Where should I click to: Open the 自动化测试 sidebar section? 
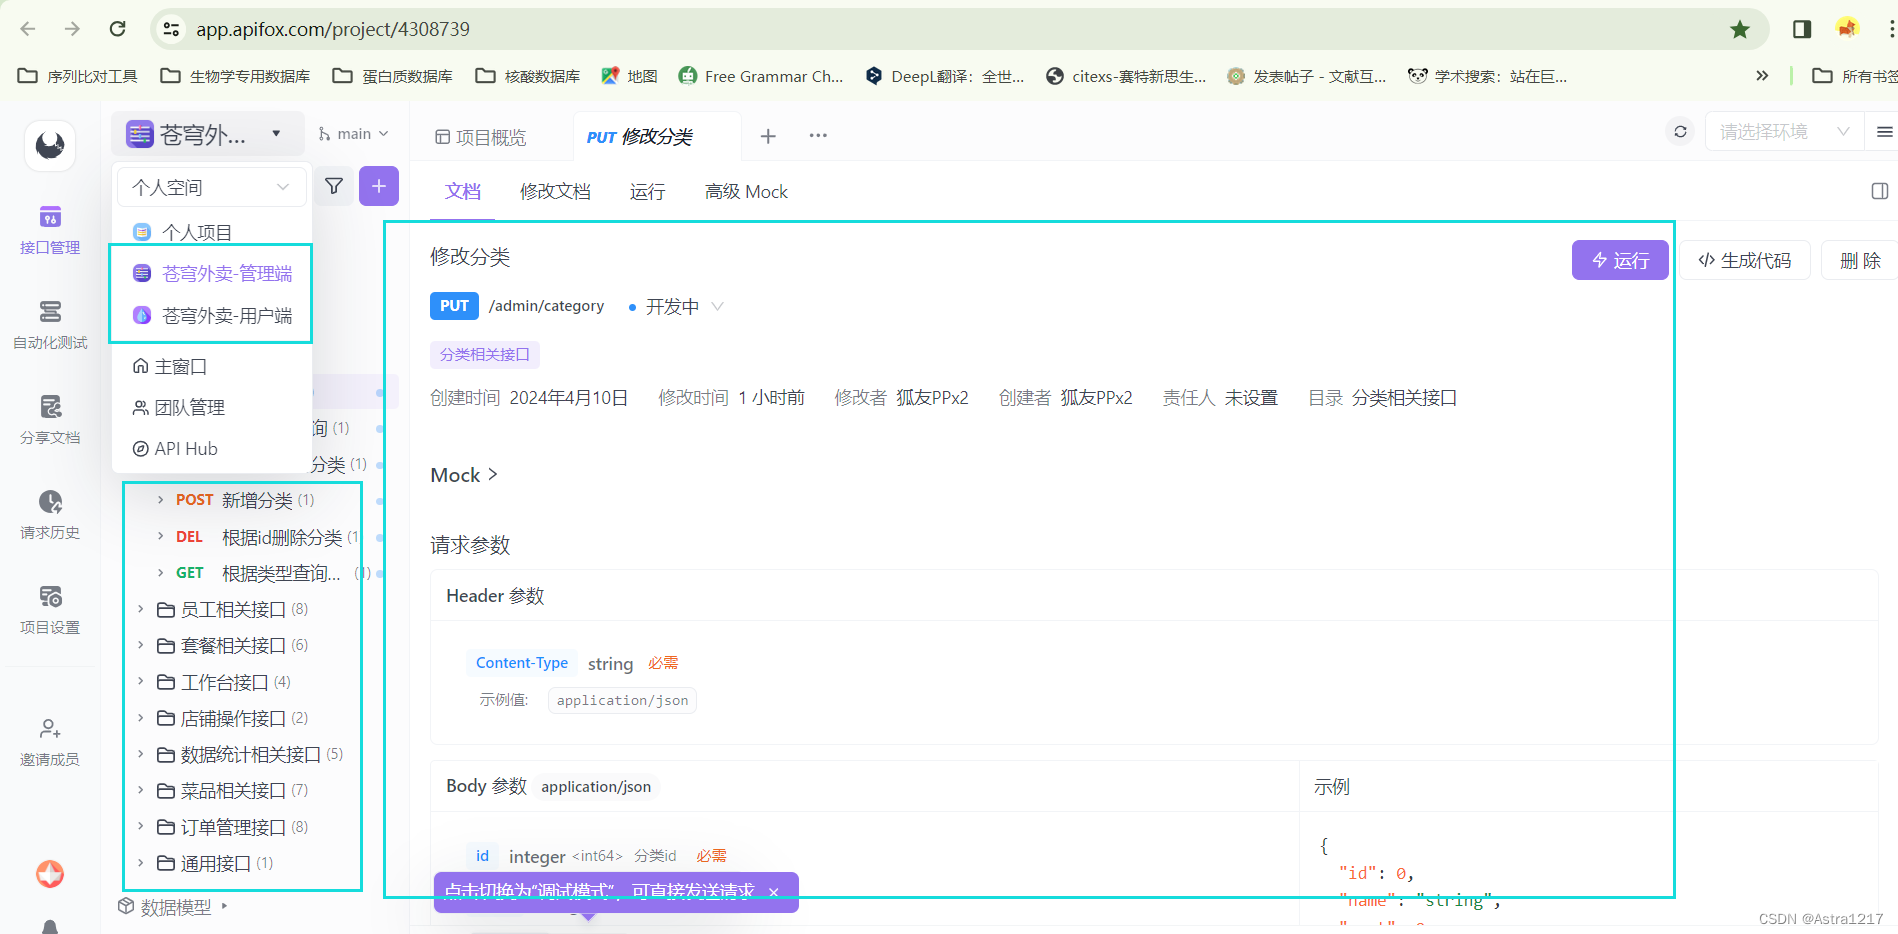click(50, 325)
